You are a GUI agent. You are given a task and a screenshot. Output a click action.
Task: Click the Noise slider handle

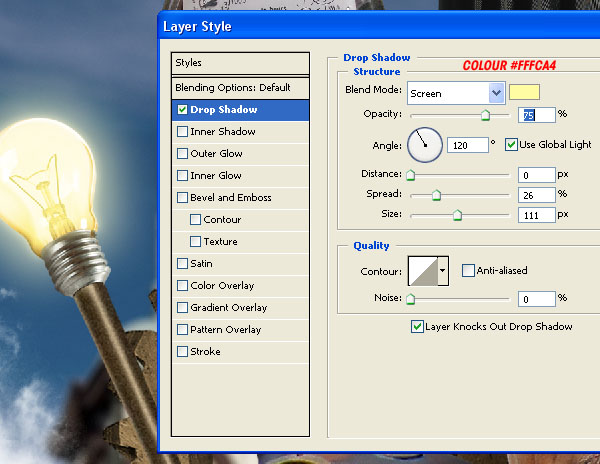pyautogui.click(x=411, y=299)
